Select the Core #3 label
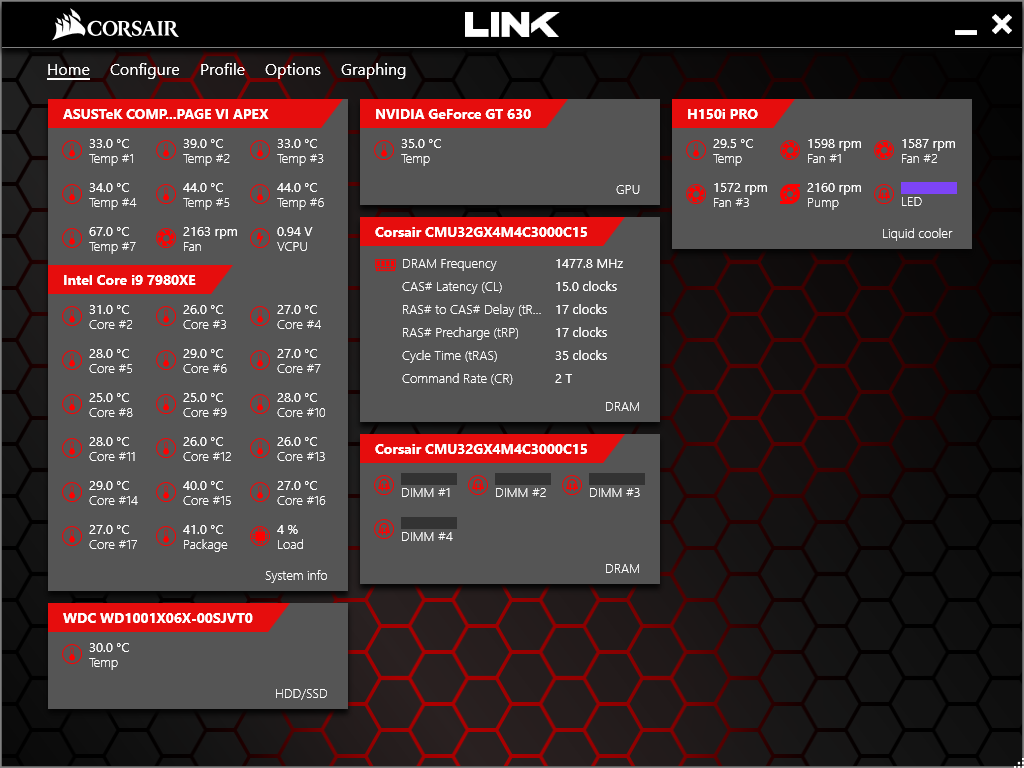 (205, 325)
